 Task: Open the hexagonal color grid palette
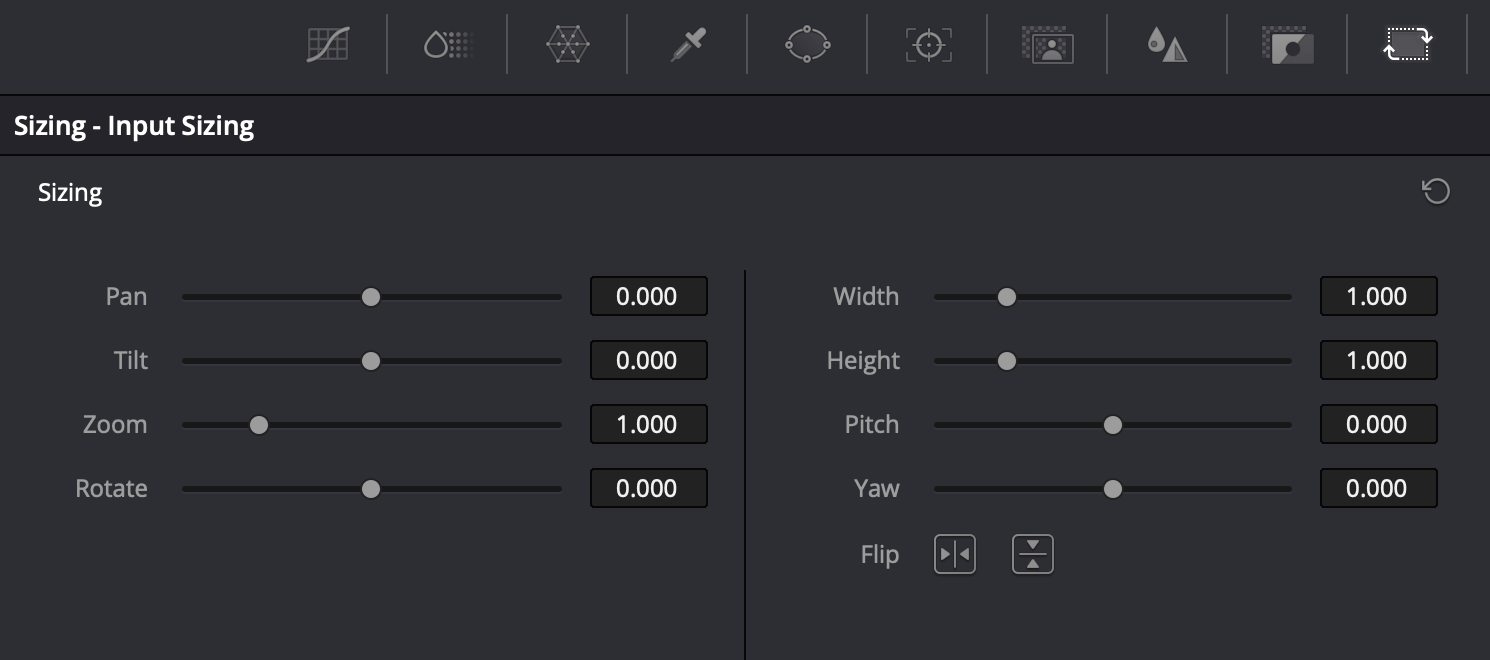(x=567, y=44)
